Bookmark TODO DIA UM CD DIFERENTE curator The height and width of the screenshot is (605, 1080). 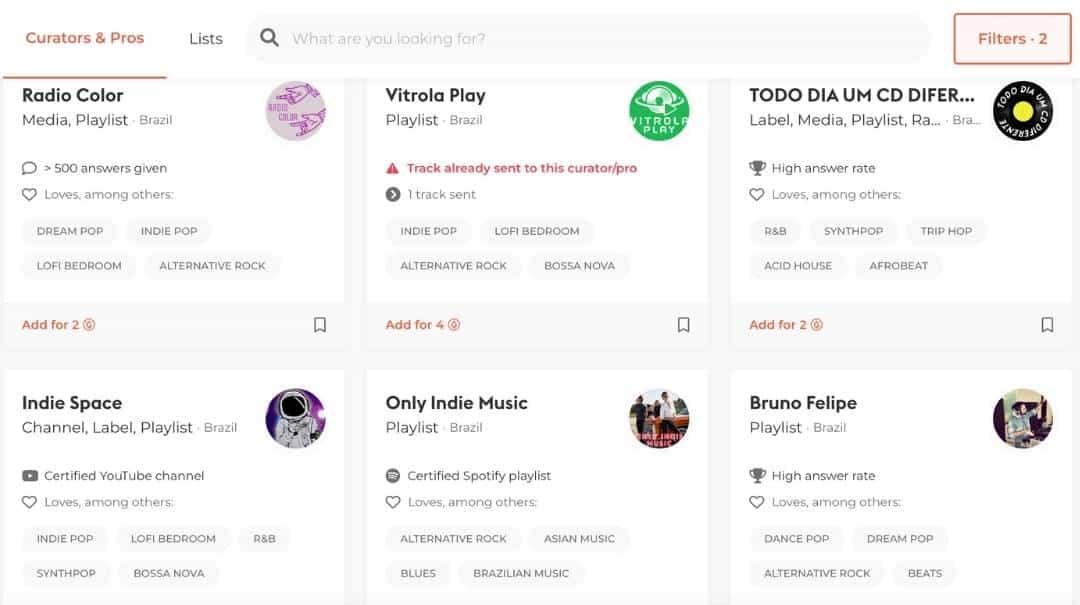pyautogui.click(x=1047, y=325)
